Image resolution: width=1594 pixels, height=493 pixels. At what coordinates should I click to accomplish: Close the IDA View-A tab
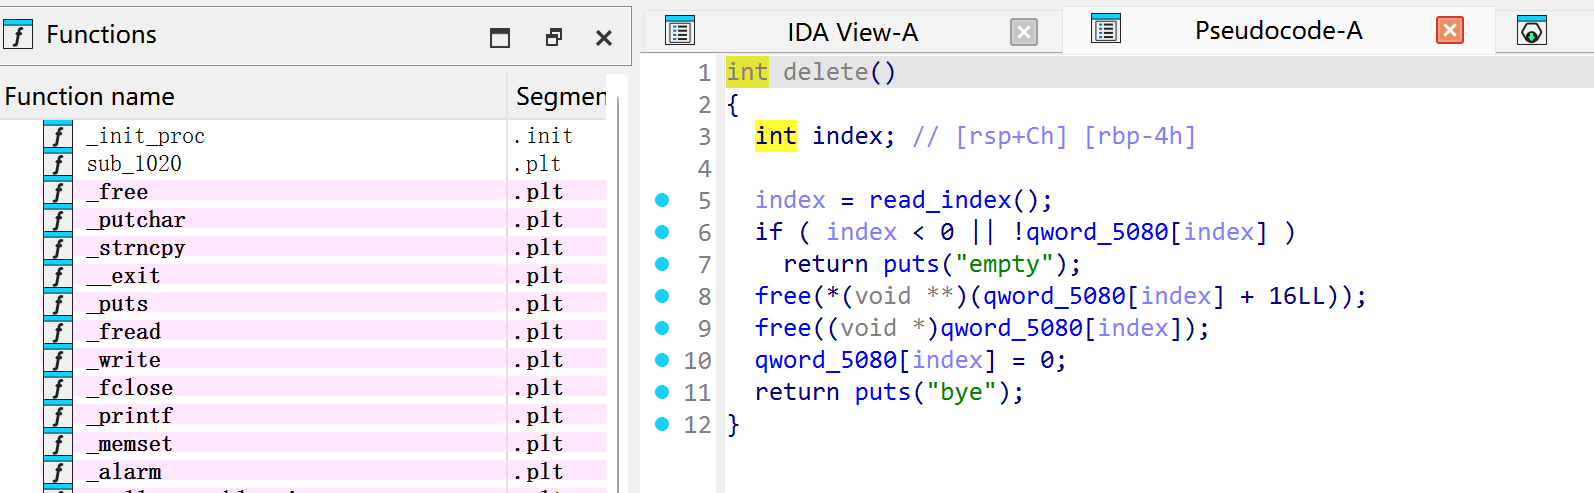pyautogui.click(x=1024, y=32)
